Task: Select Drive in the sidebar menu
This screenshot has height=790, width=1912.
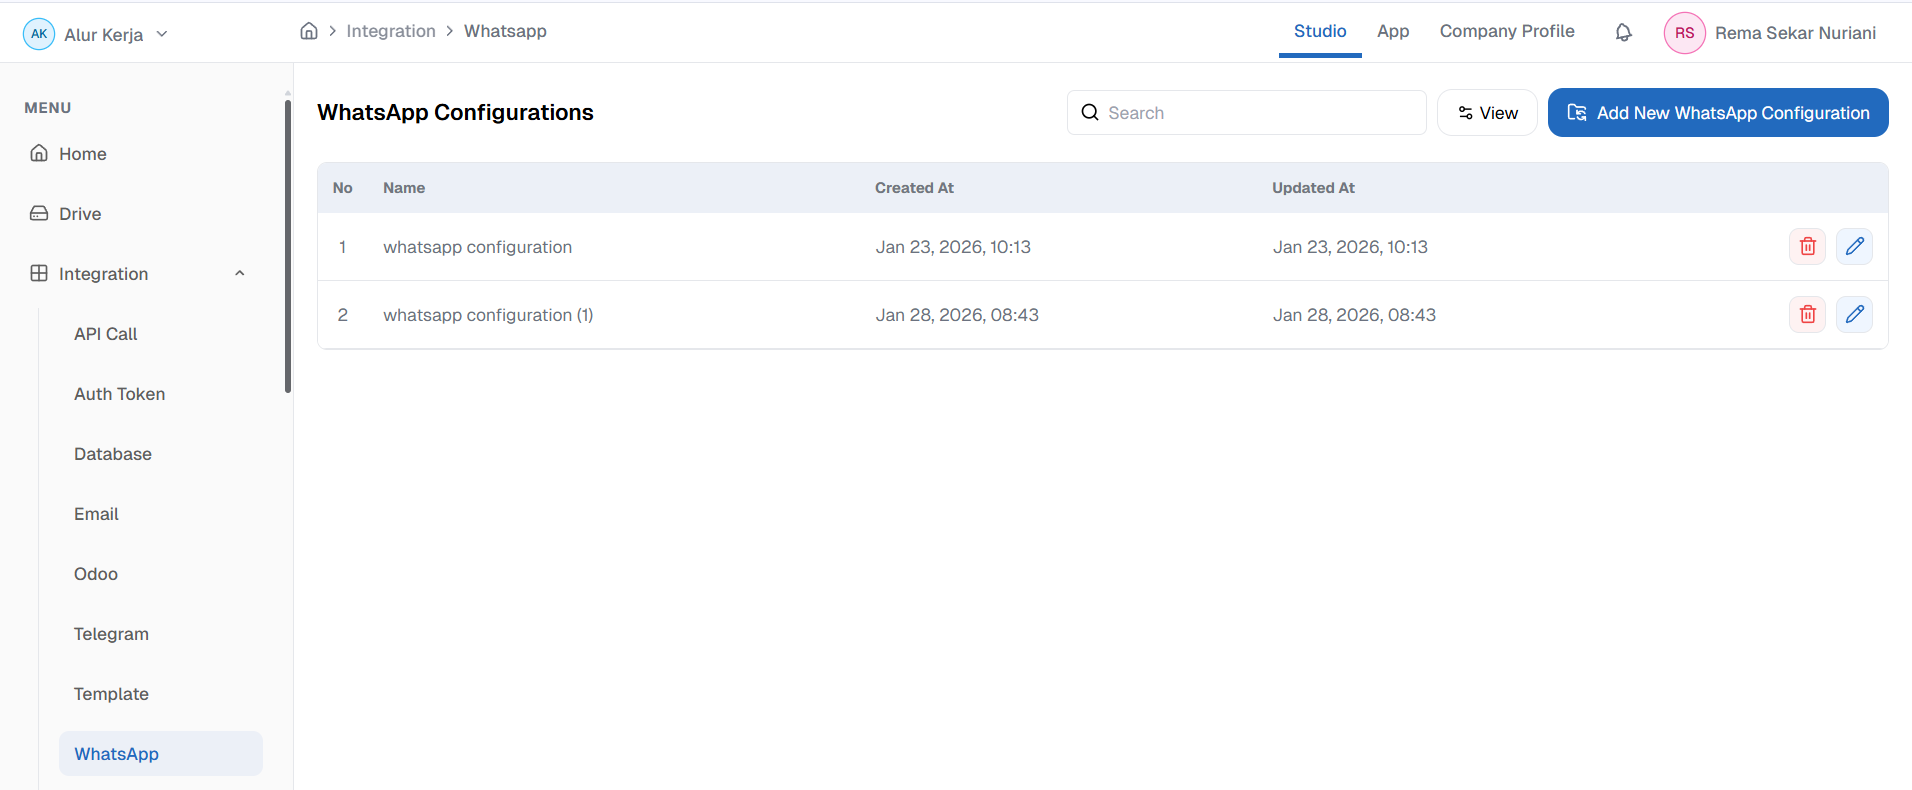Action: [80, 214]
